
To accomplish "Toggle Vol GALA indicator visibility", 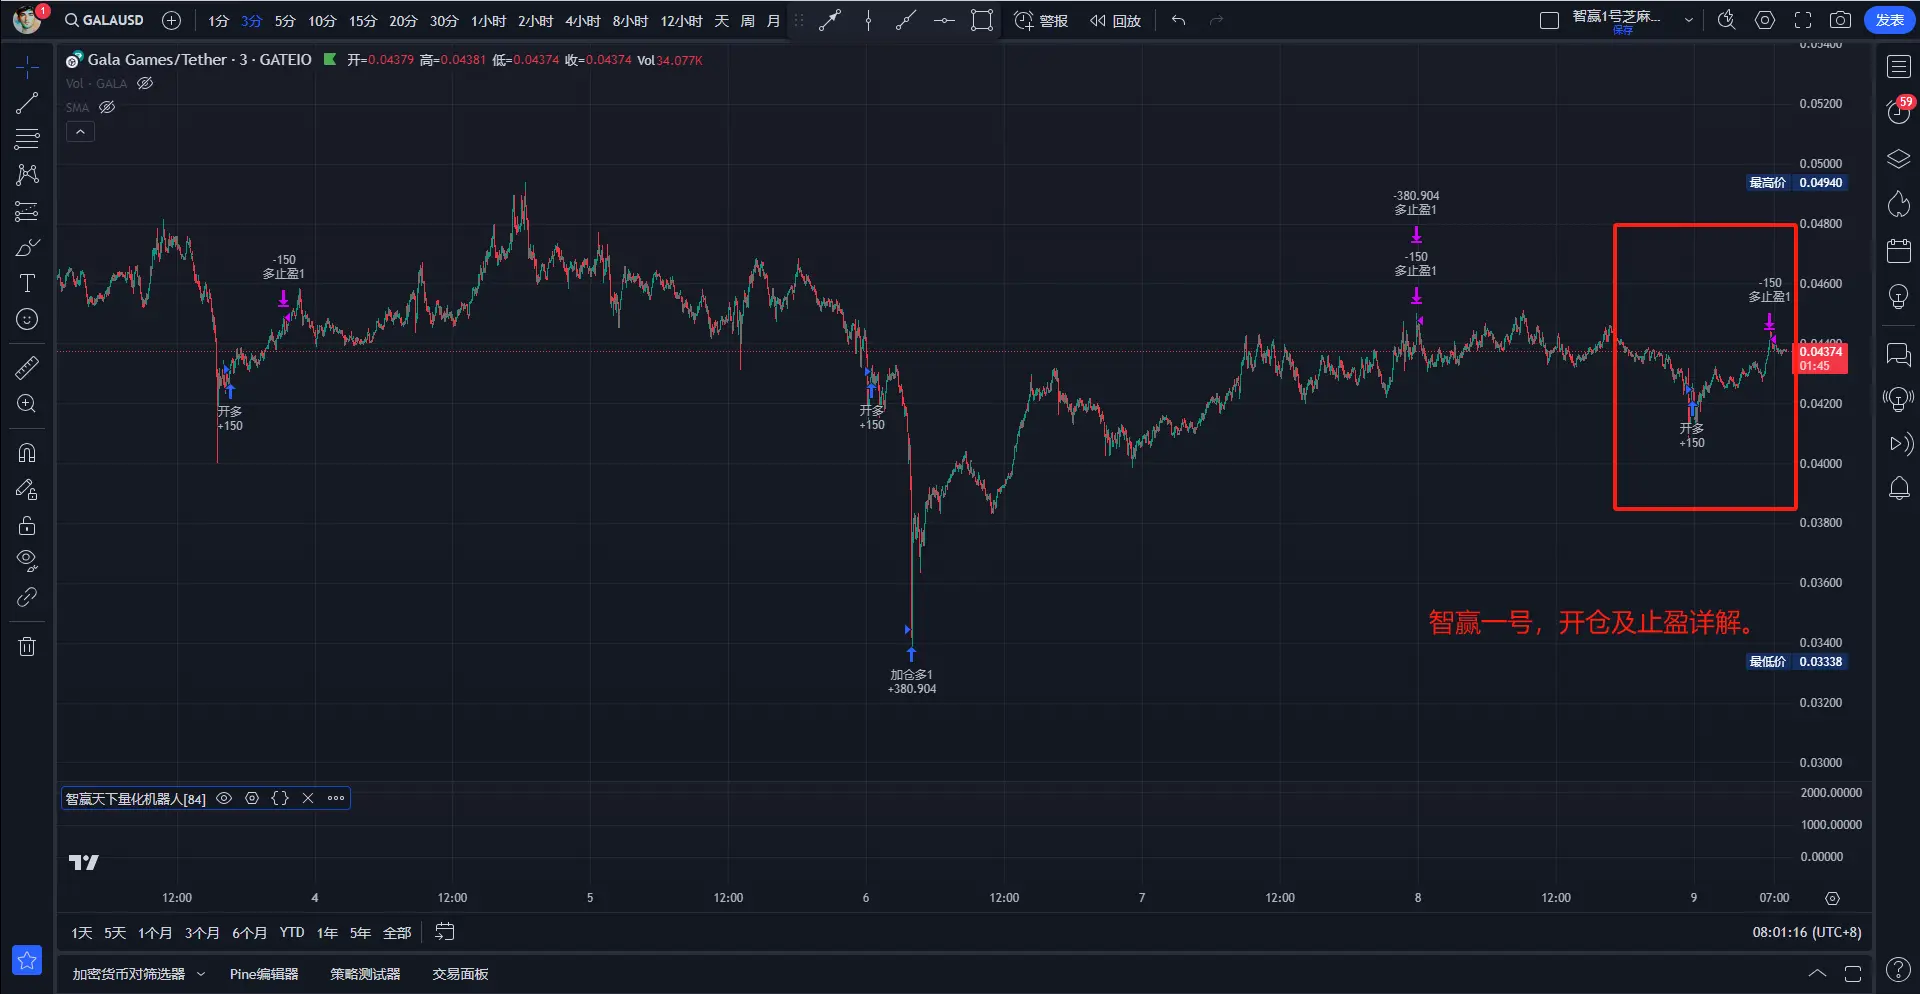I will click(x=145, y=84).
